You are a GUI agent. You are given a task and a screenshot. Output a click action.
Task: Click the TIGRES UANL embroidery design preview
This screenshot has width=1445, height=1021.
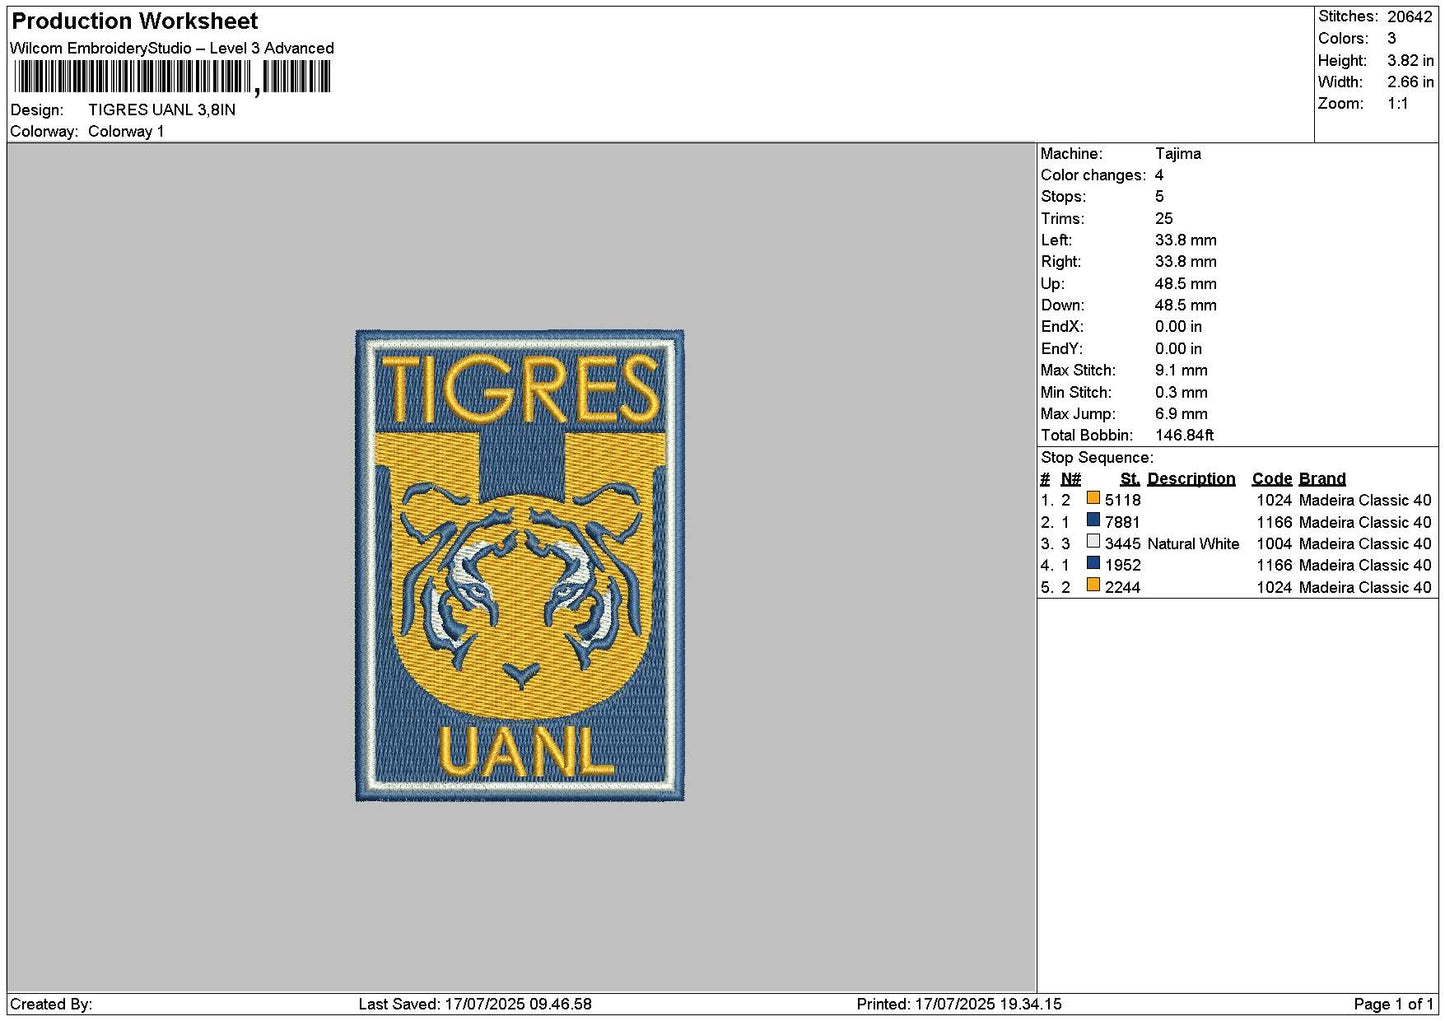click(520, 566)
